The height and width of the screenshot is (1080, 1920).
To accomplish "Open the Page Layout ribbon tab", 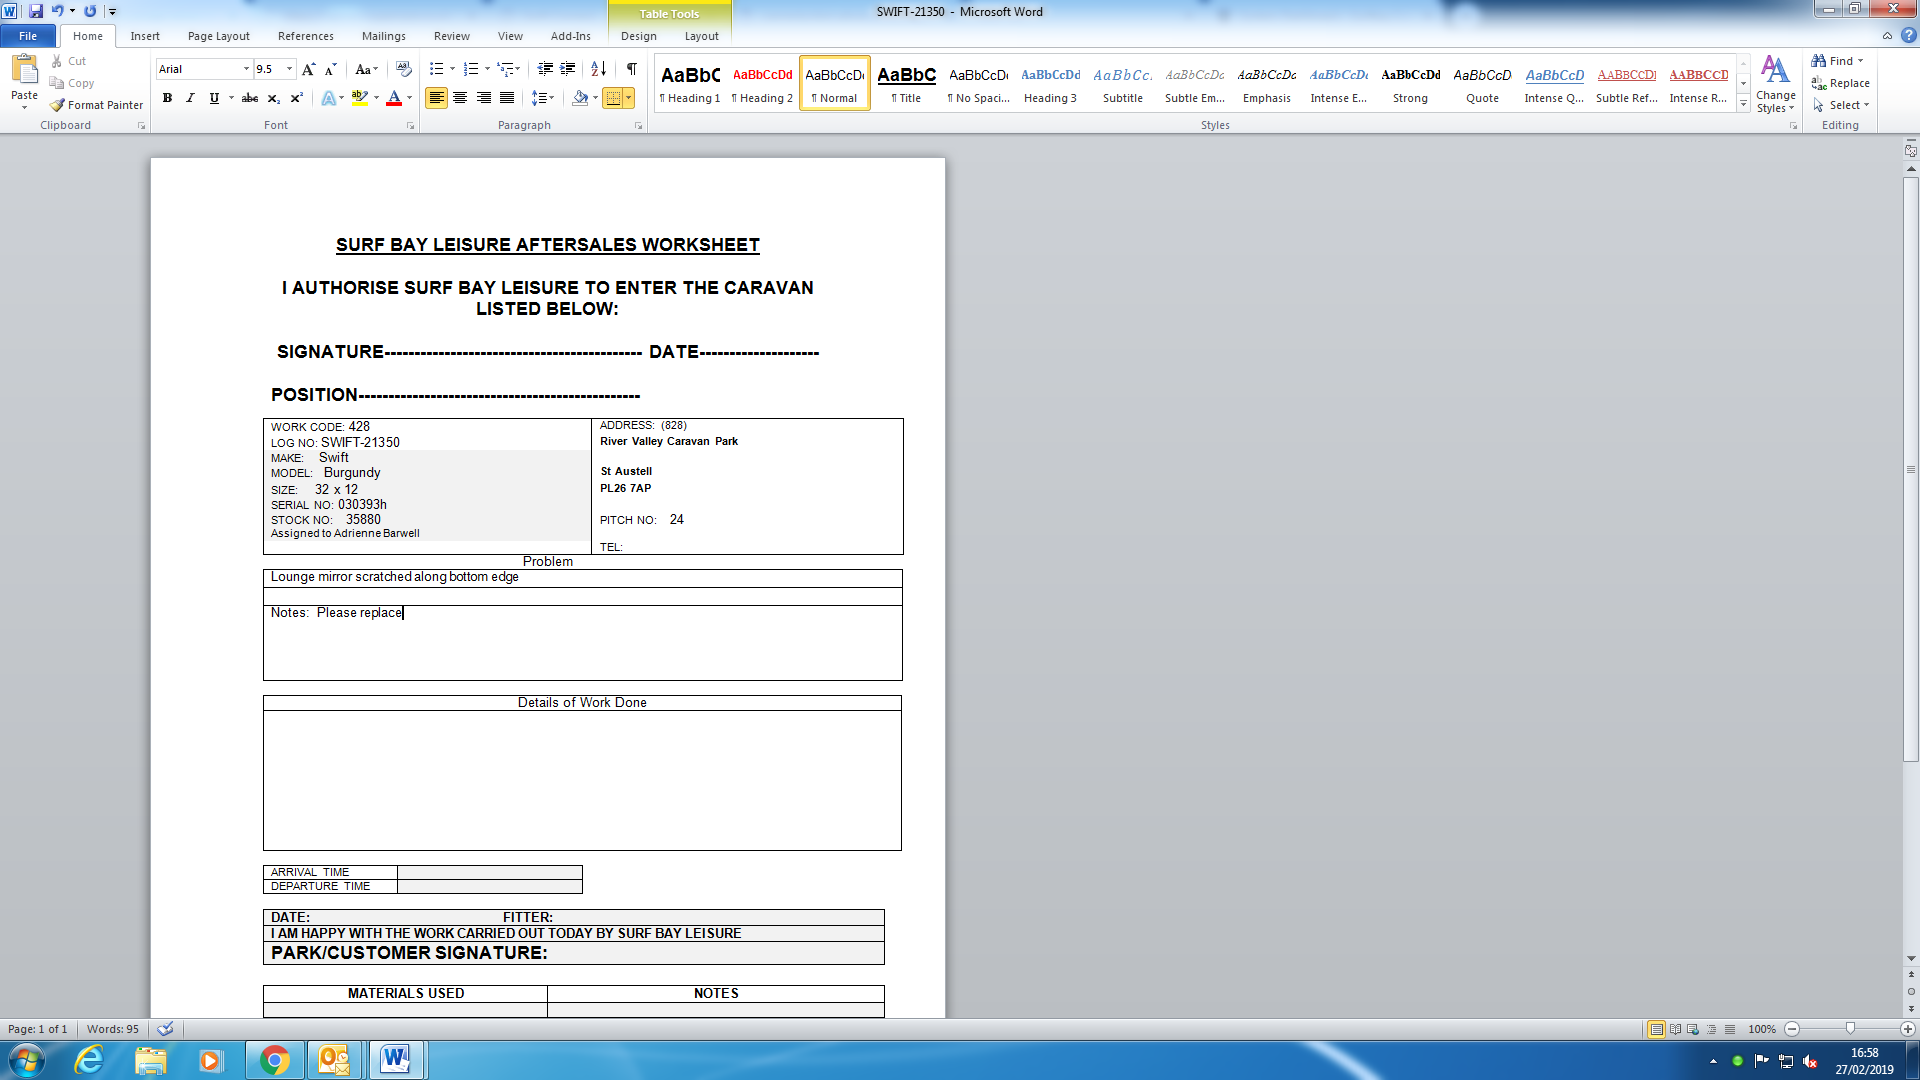I will pos(218,36).
